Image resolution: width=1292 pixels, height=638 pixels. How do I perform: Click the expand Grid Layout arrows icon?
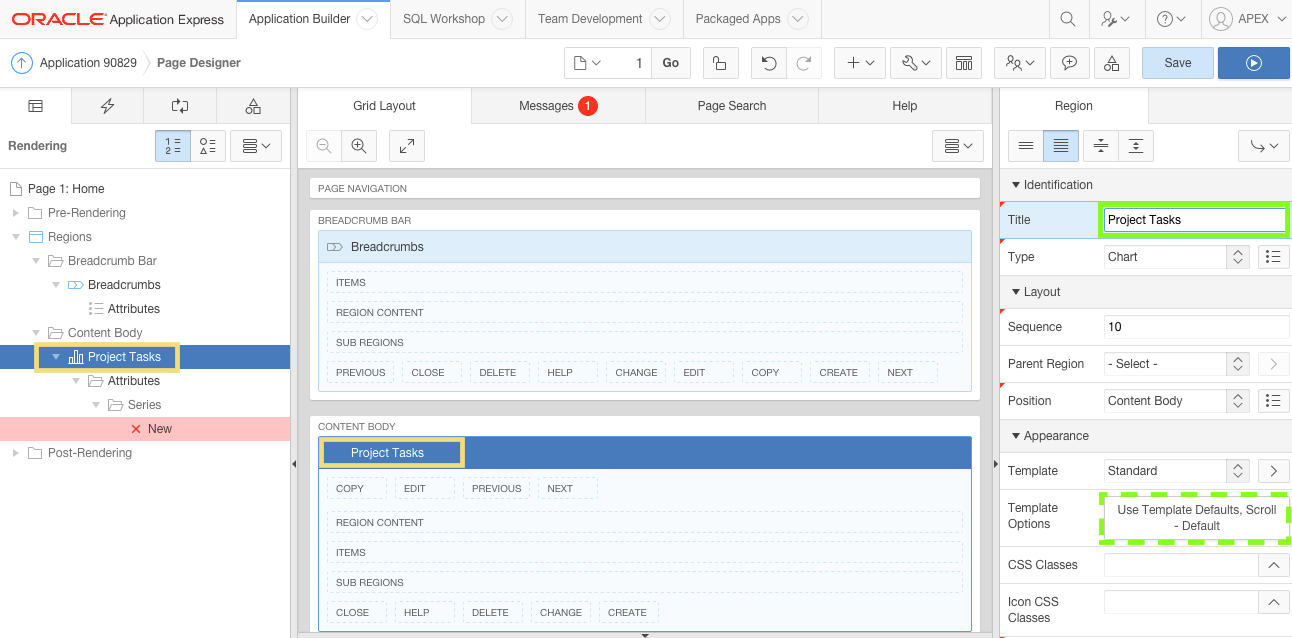coord(407,146)
